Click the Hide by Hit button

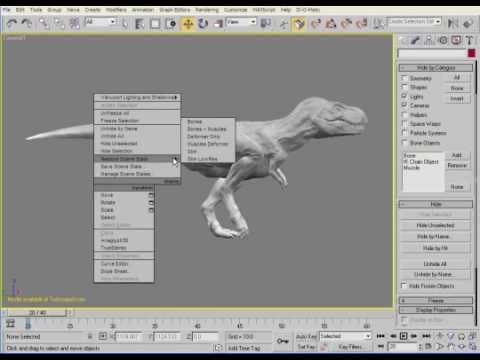(435, 248)
